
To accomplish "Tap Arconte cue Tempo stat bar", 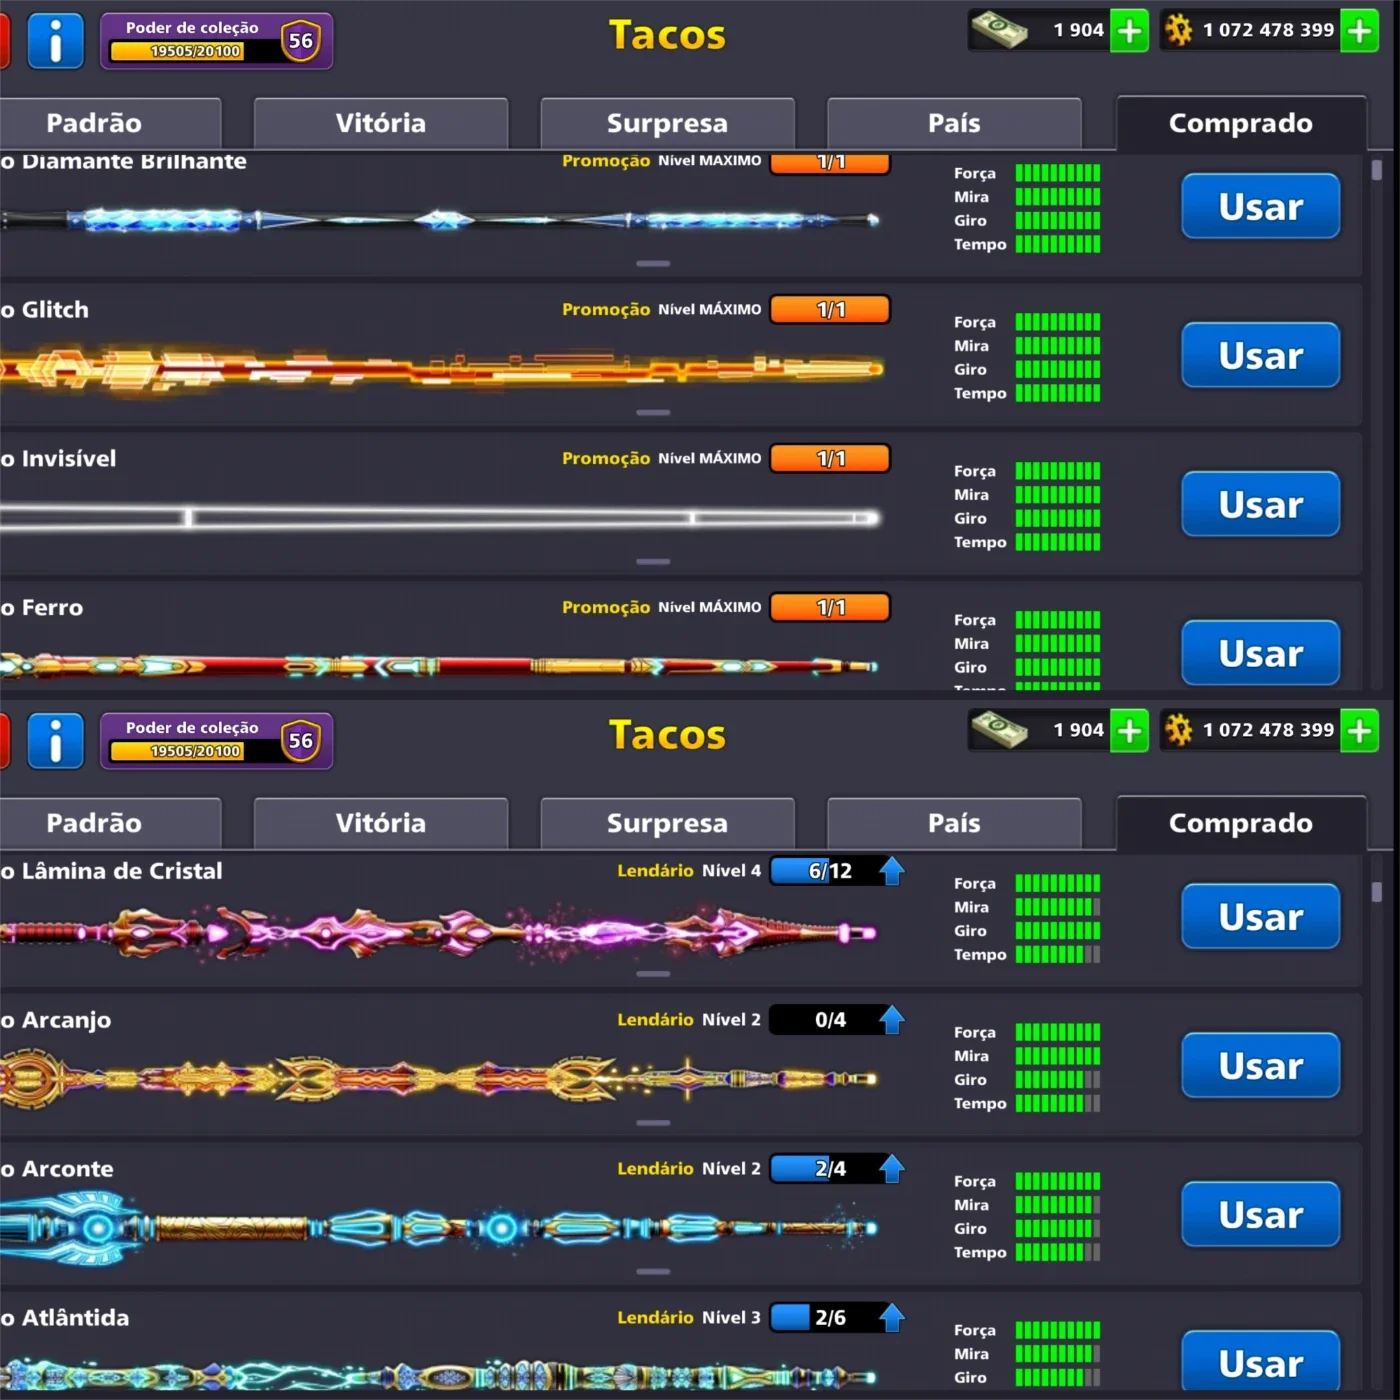I will (x=1058, y=1252).
